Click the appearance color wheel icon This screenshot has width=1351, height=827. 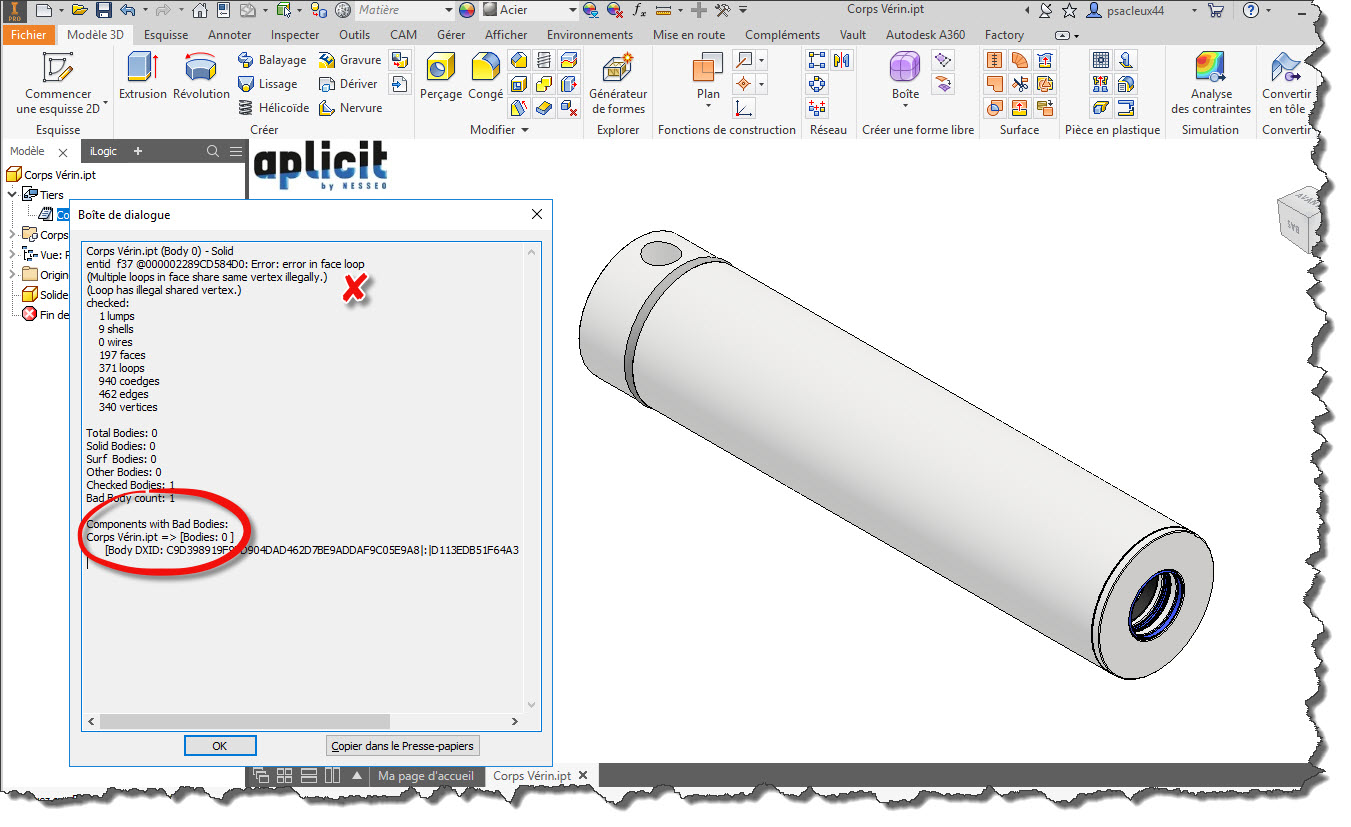(x=467, y=10)
